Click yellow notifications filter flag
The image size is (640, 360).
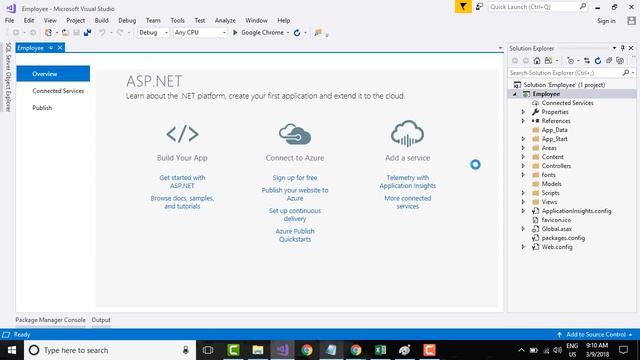pos(463,7)
